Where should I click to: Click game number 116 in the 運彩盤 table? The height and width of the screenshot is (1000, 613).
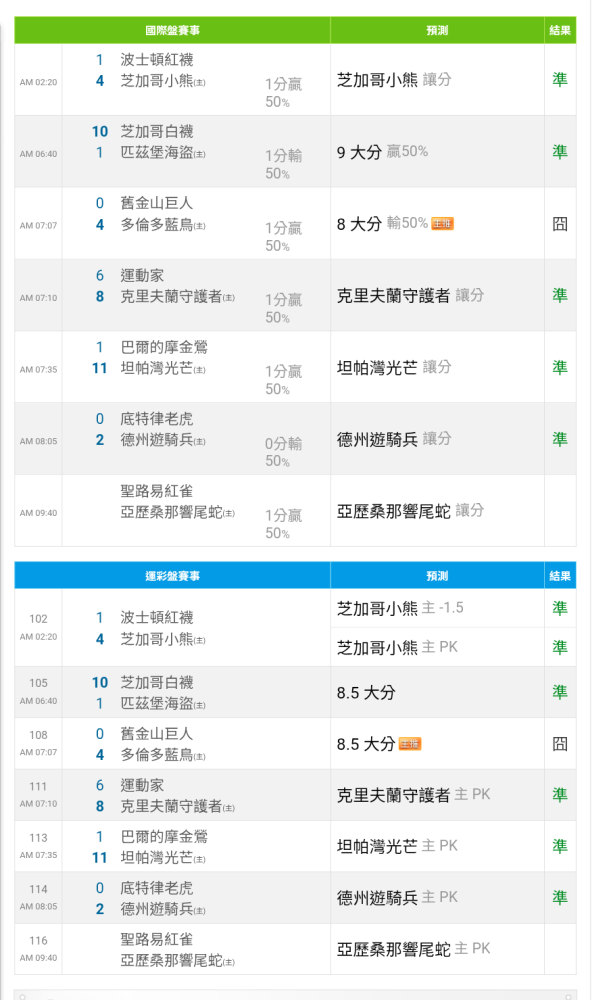coord(38,941)
